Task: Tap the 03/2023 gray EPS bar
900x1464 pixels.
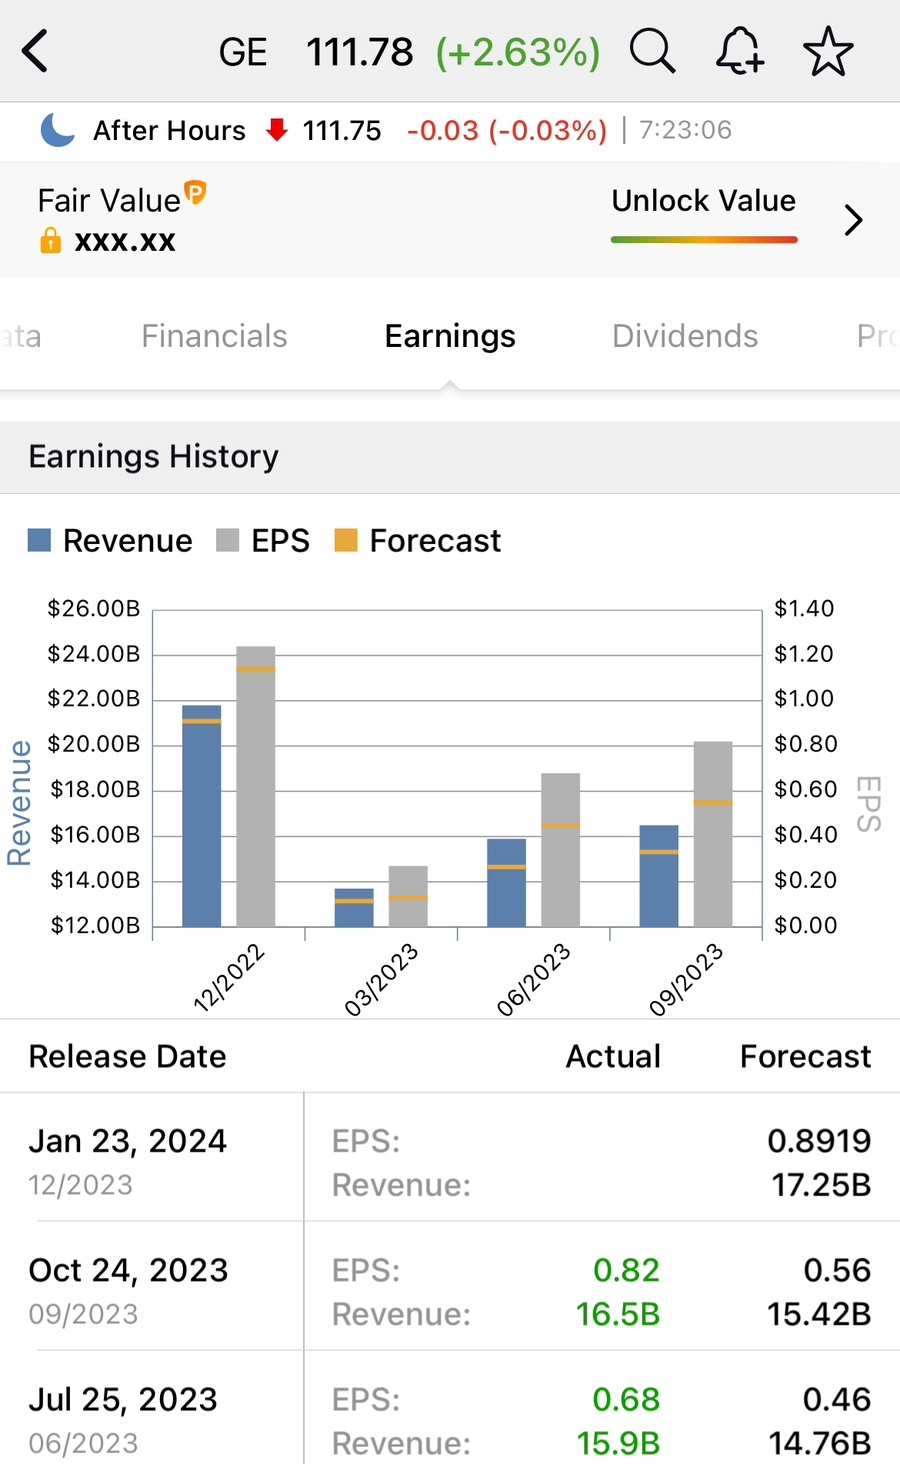Action: point(408,896)
